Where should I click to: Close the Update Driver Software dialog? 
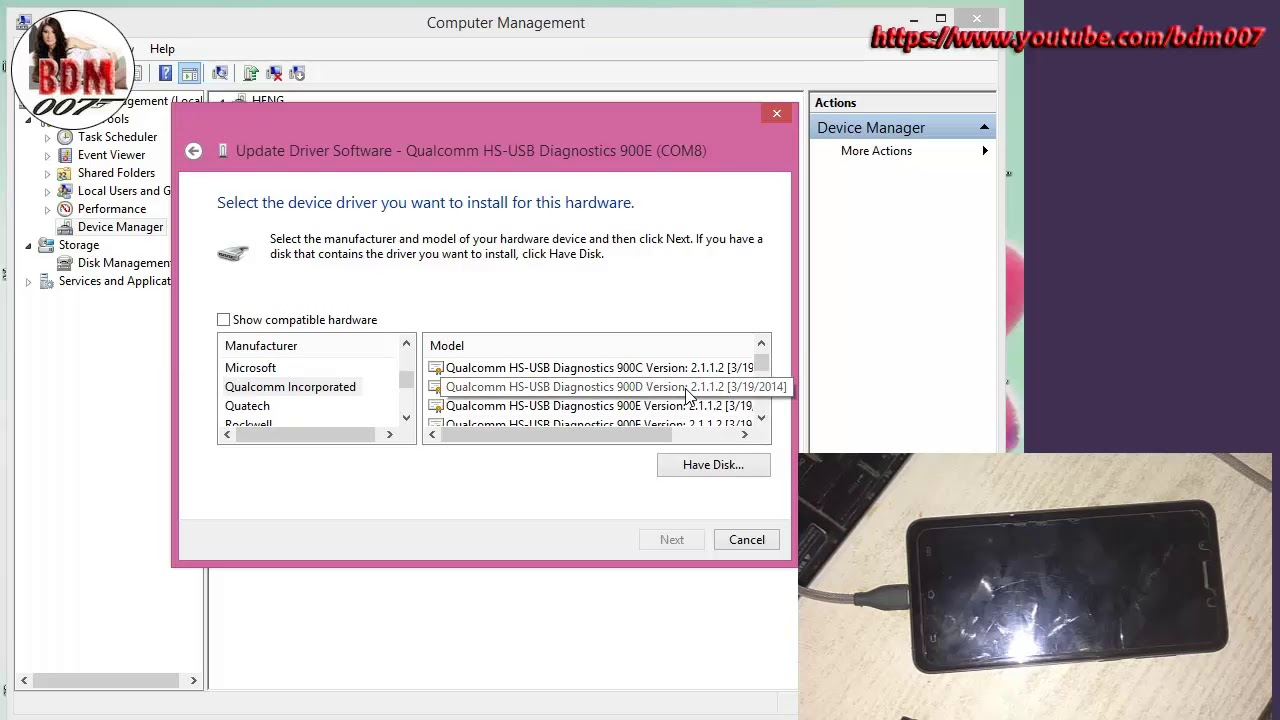[776, 113]
